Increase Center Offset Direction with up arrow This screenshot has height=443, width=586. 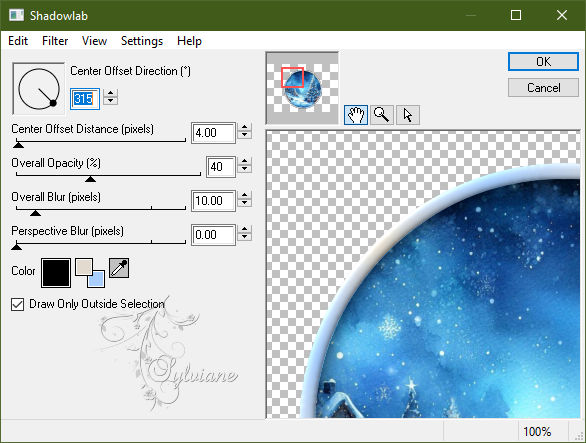(110, 93)
